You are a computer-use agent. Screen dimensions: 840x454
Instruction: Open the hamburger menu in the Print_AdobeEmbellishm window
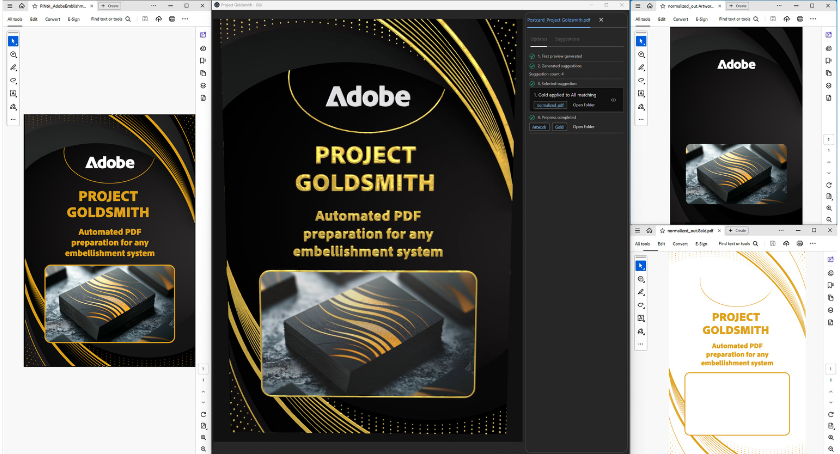point(9,6)
